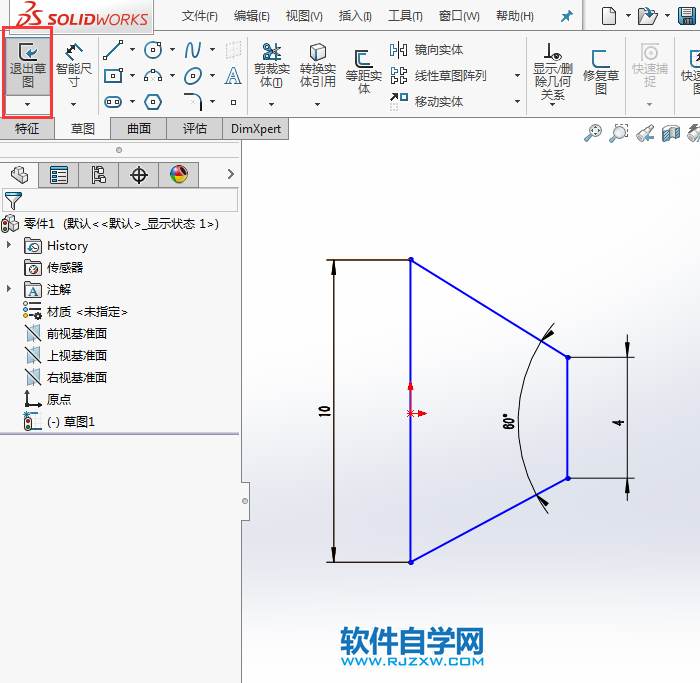Viewport: 700px width, 683px height.
Task: Select the Ellipse sketch tool
Action: pyautogui.click(x=193, y=75)
